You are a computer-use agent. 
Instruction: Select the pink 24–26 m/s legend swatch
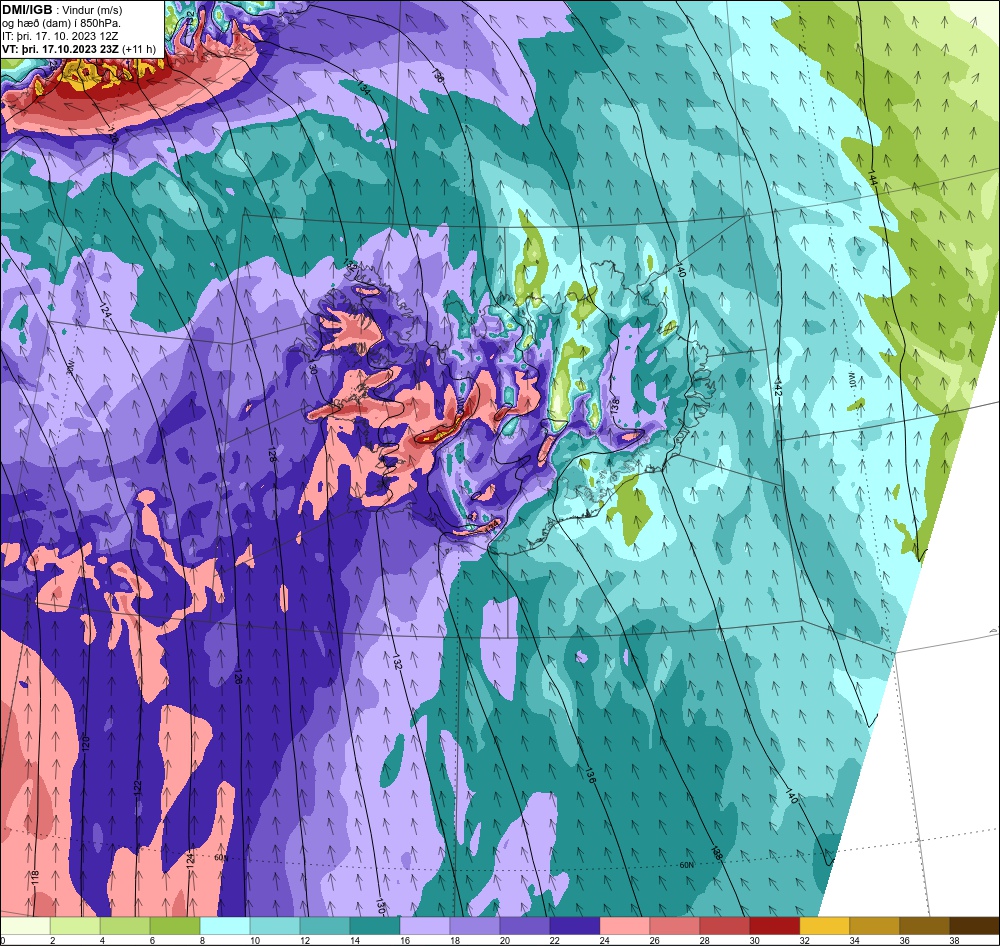624,926
